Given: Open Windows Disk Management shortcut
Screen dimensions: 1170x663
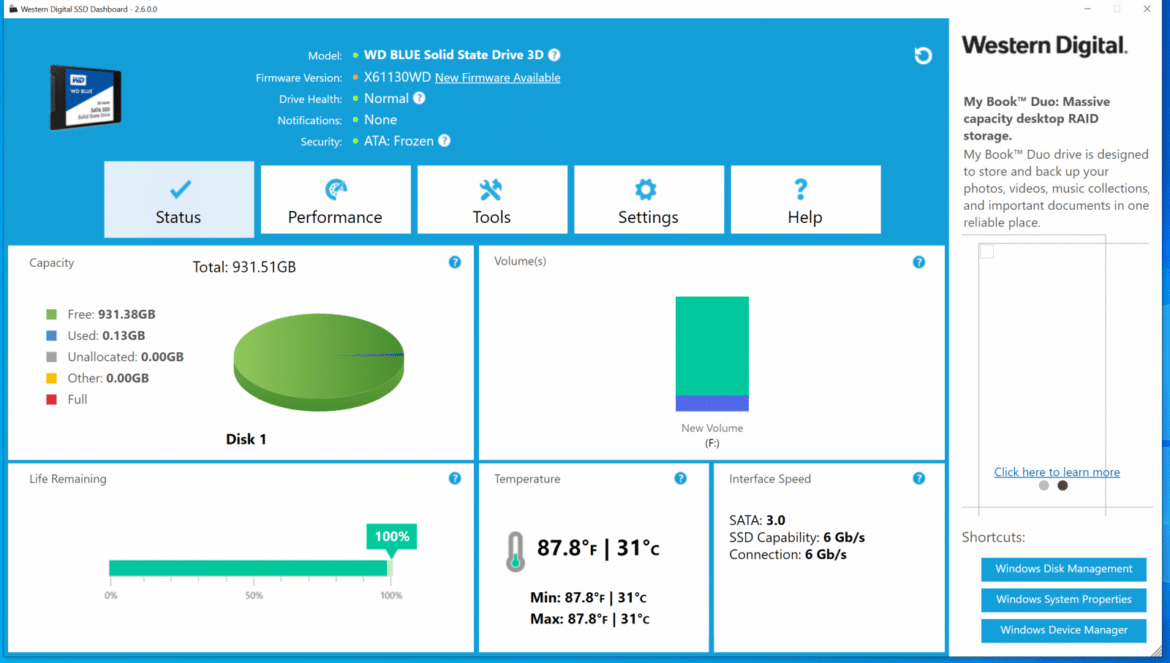Looking at the screenshot, I should tap(1063, 569).
